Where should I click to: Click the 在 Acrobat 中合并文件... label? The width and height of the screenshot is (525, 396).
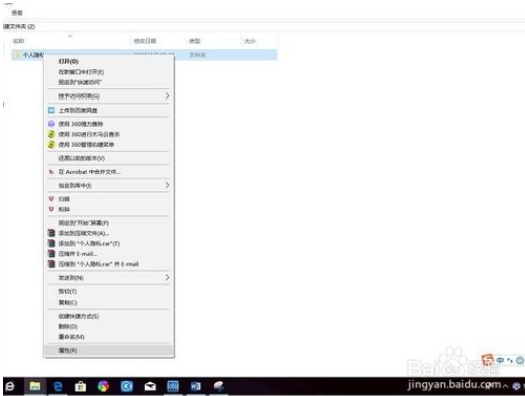pos(90,172)
